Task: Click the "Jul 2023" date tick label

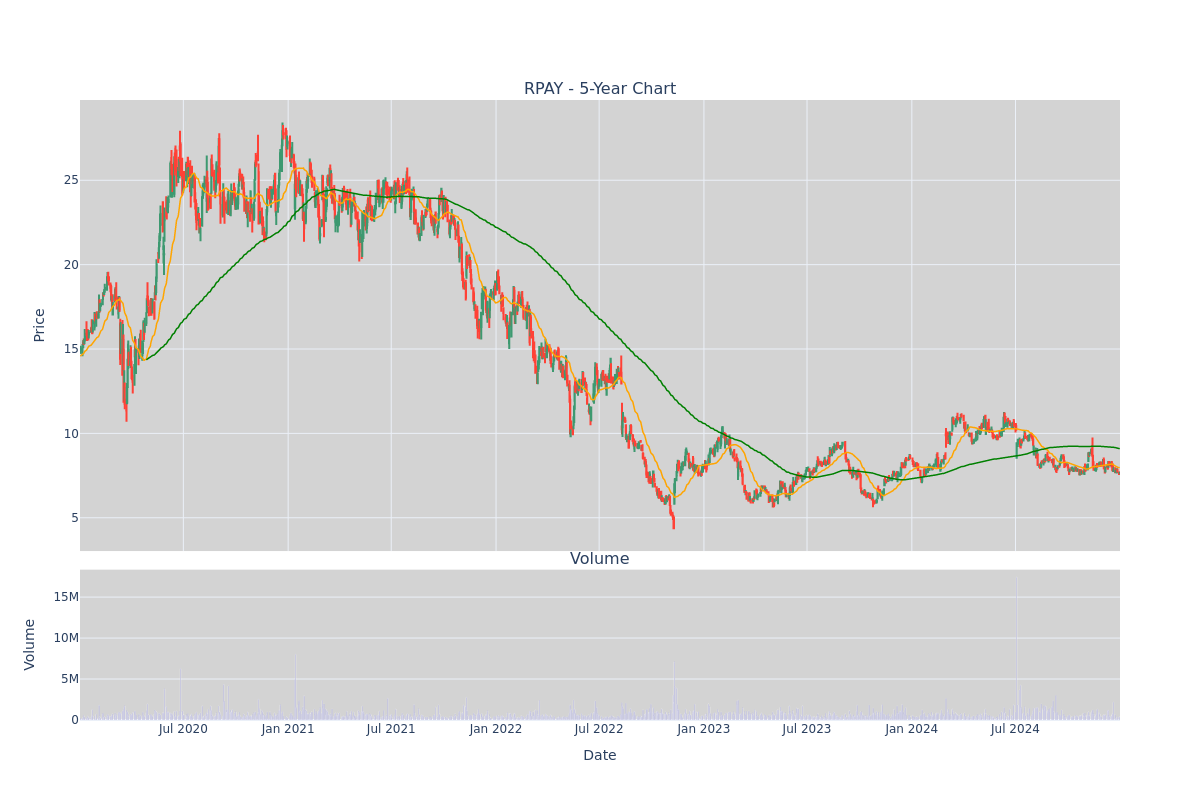Action: tap(807, 729)
